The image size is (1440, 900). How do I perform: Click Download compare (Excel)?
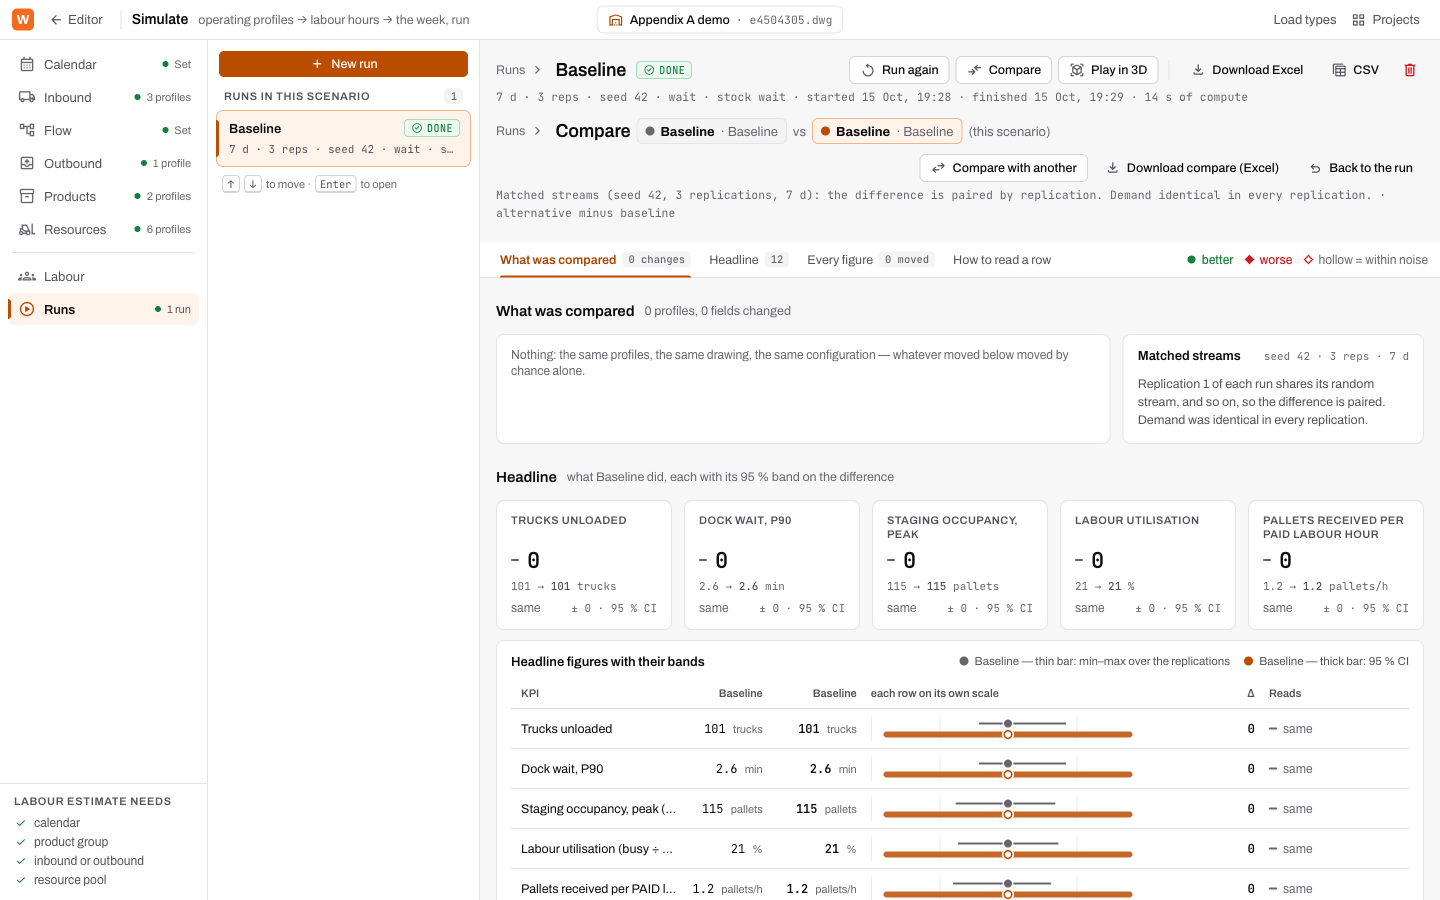[1192, 168]
